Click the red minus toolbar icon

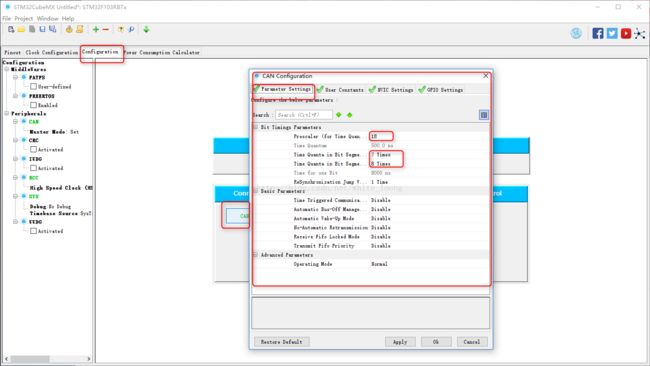[x=106, y=29]
